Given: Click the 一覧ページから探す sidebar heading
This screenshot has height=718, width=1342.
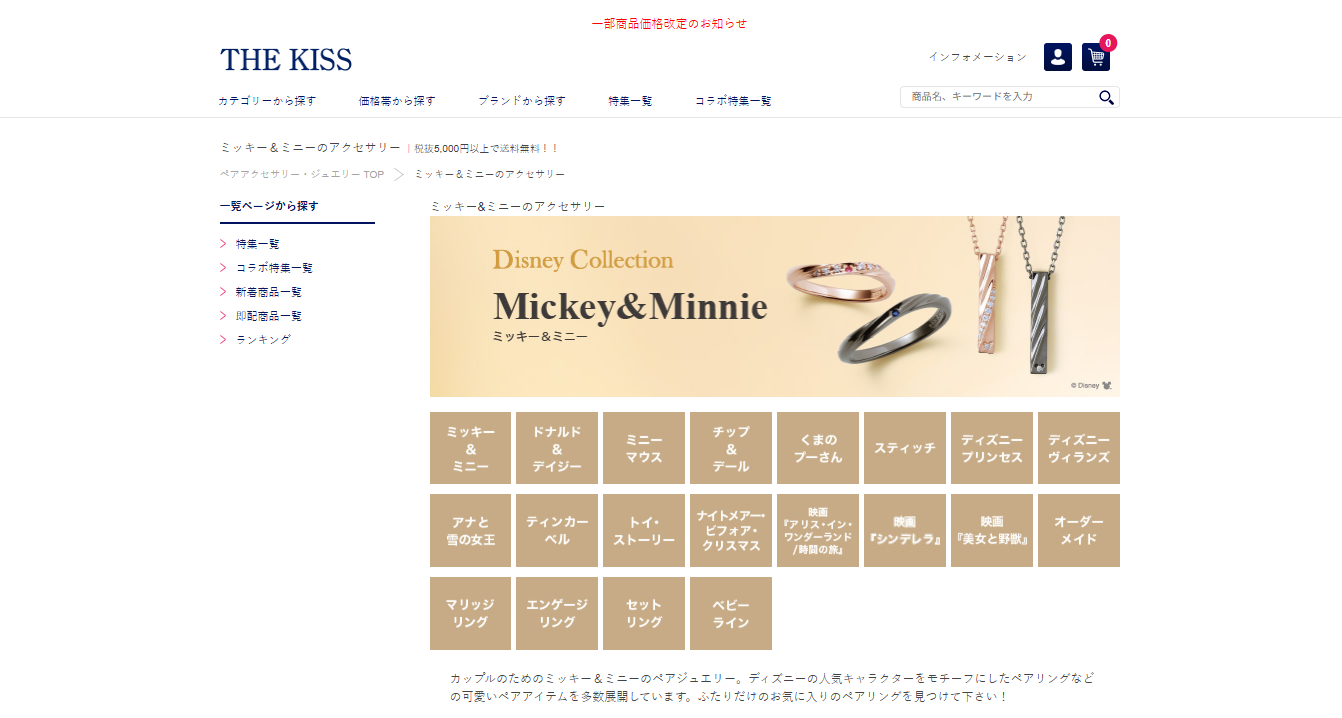Looking at the screenshot, I should pos(269,206).
